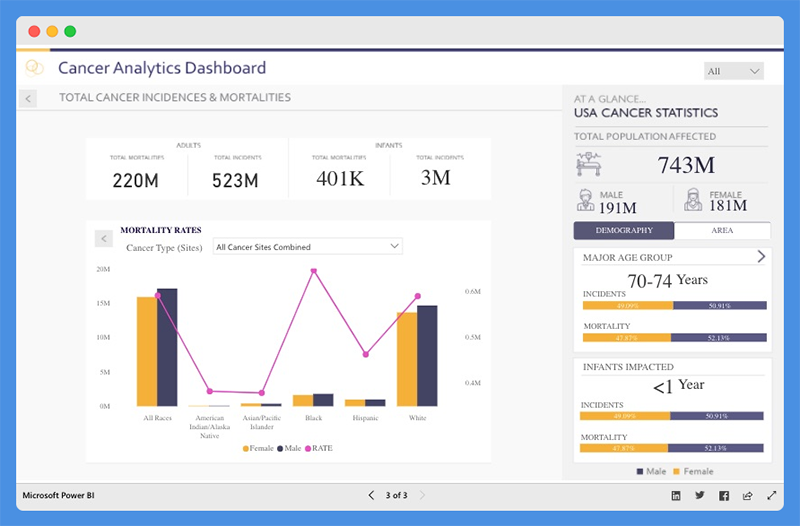Switch to the Area tab
800x526 pixels.
point(722,230)
